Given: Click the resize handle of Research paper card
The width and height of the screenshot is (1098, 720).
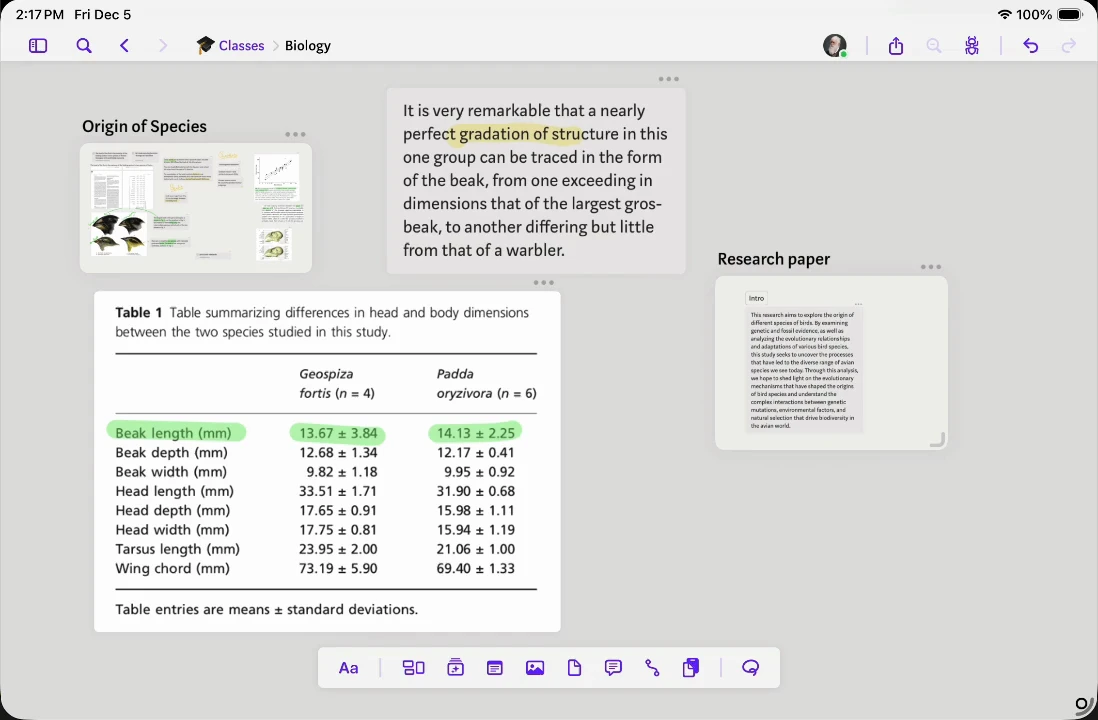Looking at the screenshot, I should (x=938, y=440).
